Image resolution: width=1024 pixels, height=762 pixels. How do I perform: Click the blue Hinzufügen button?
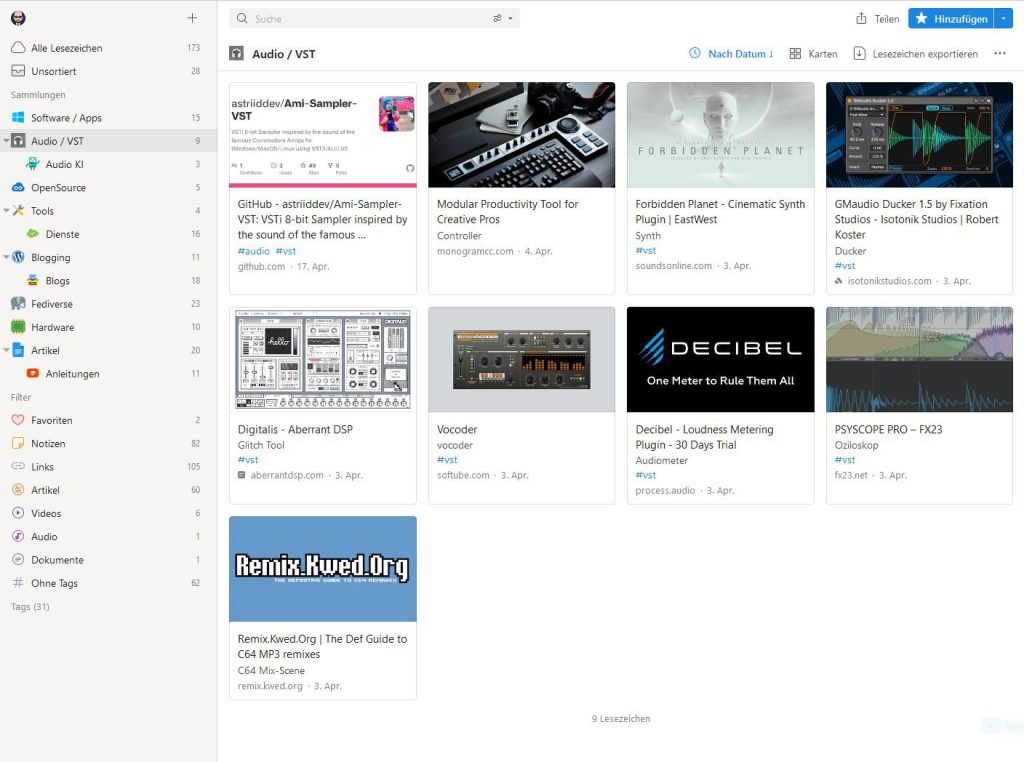[x=952, y=18]
